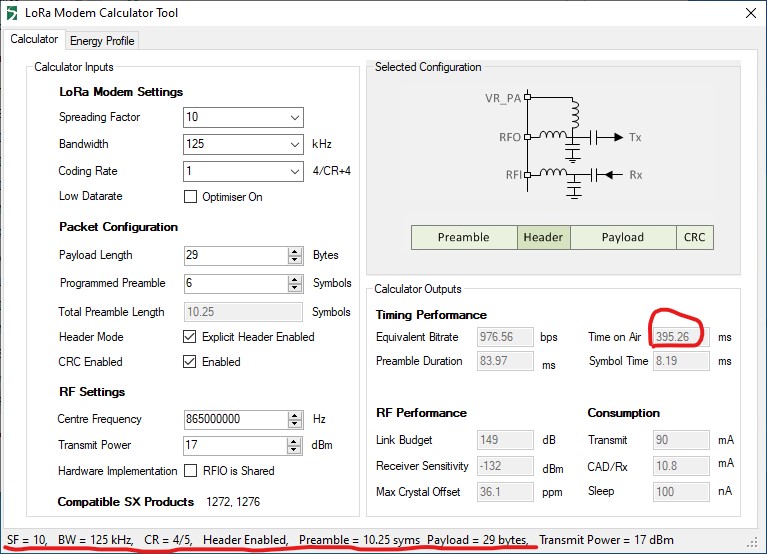Click the RFO label in diagram

click(x=510, y=137)
